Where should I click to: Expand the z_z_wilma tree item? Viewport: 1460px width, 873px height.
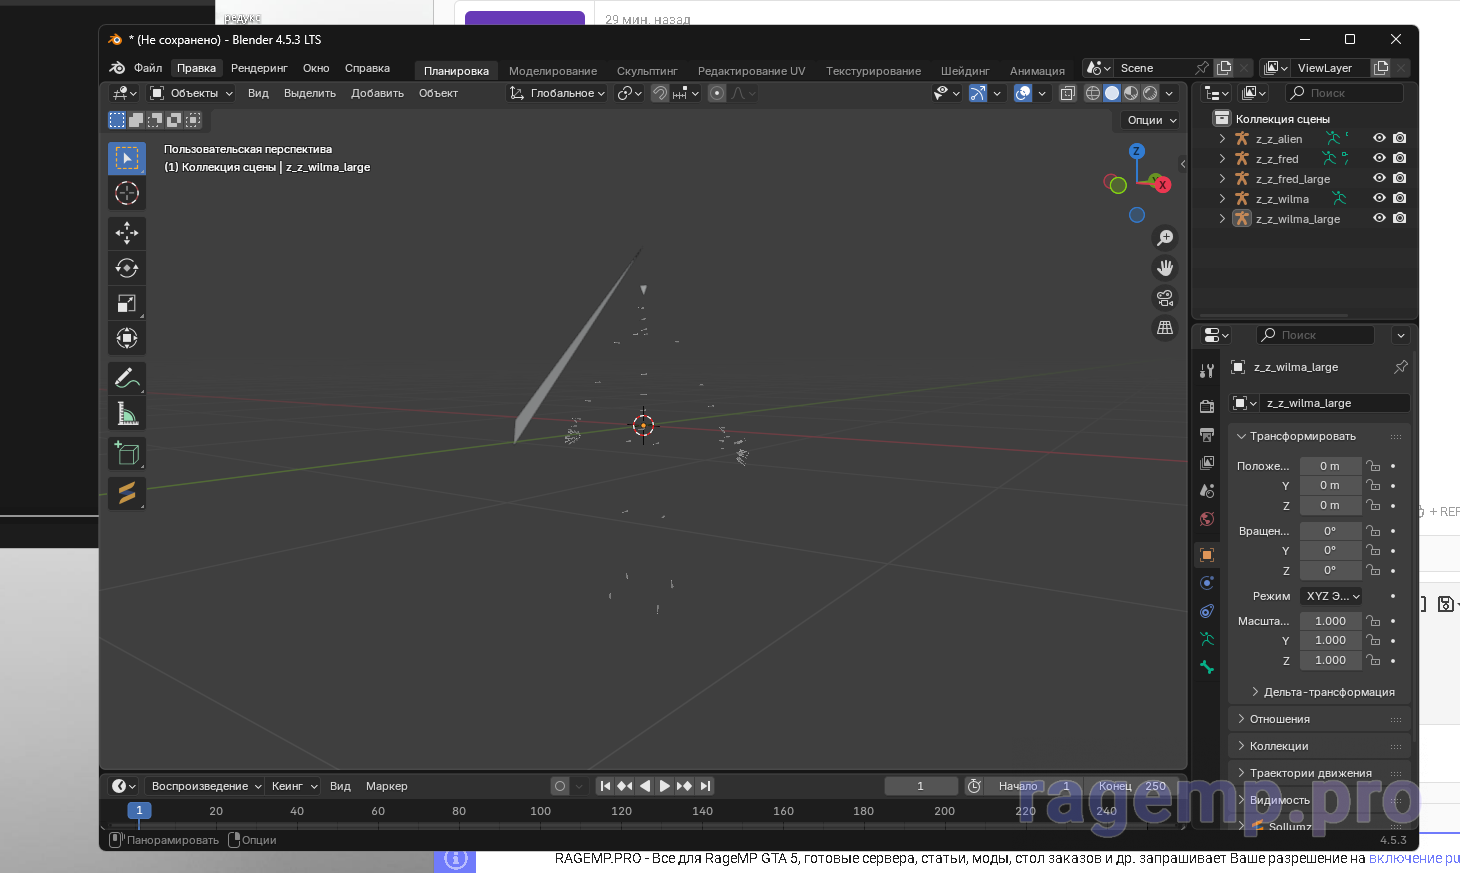pyautogui.click(x=1222, y=199)
